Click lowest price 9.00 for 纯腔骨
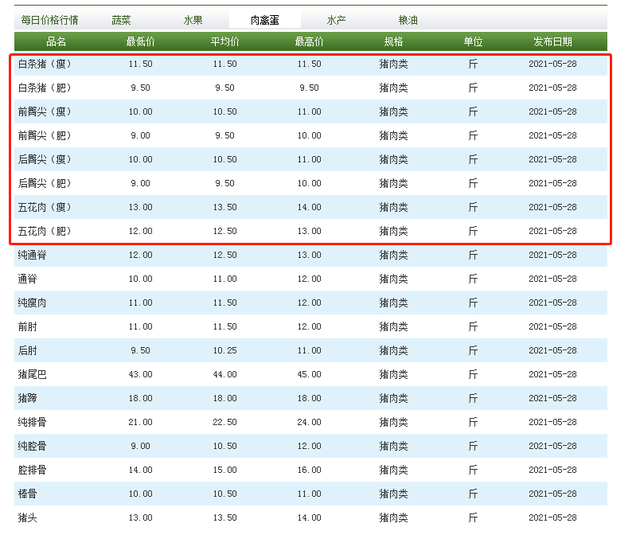640x535 pixels. point(140,446)
